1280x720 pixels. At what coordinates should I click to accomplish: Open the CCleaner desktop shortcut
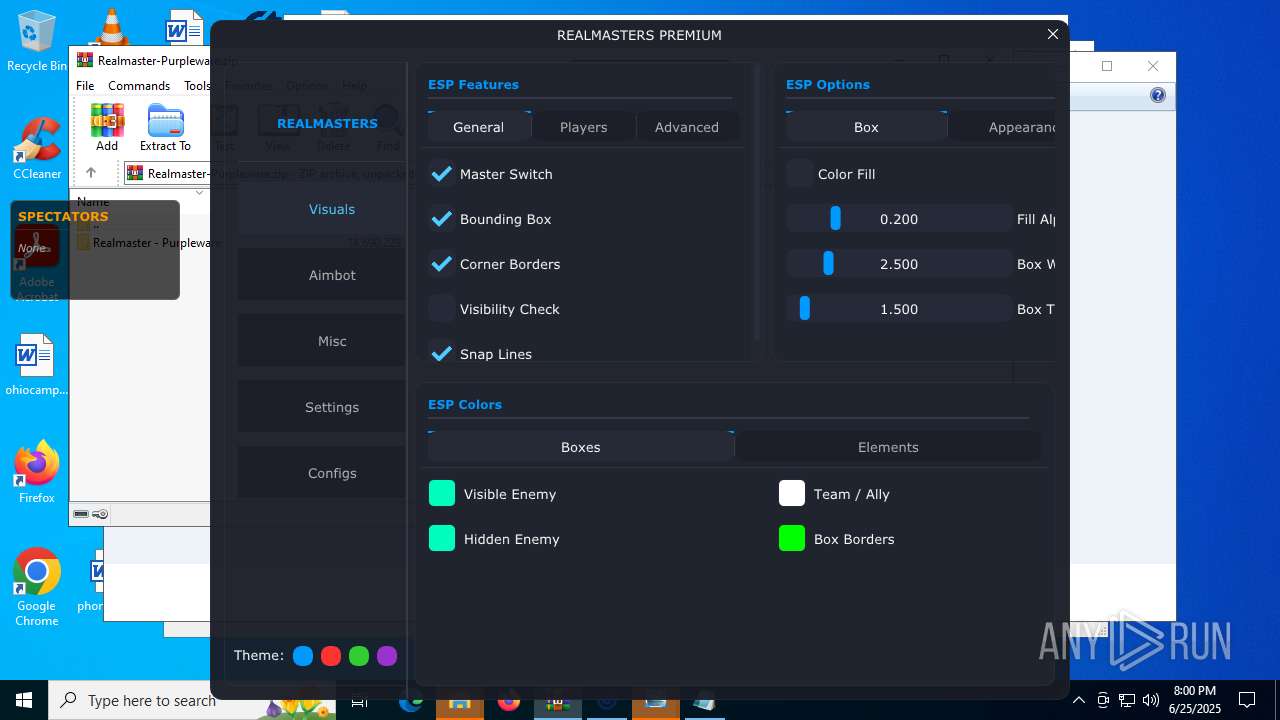coord(37,147)
